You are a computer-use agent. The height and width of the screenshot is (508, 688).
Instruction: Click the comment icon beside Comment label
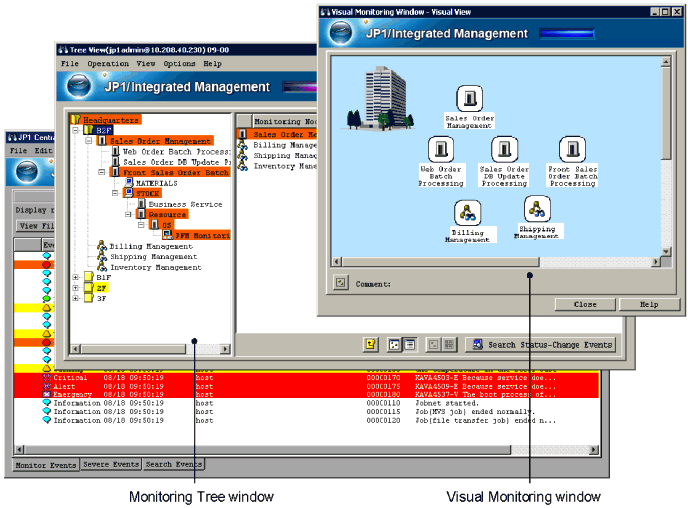tap(340, 283)
